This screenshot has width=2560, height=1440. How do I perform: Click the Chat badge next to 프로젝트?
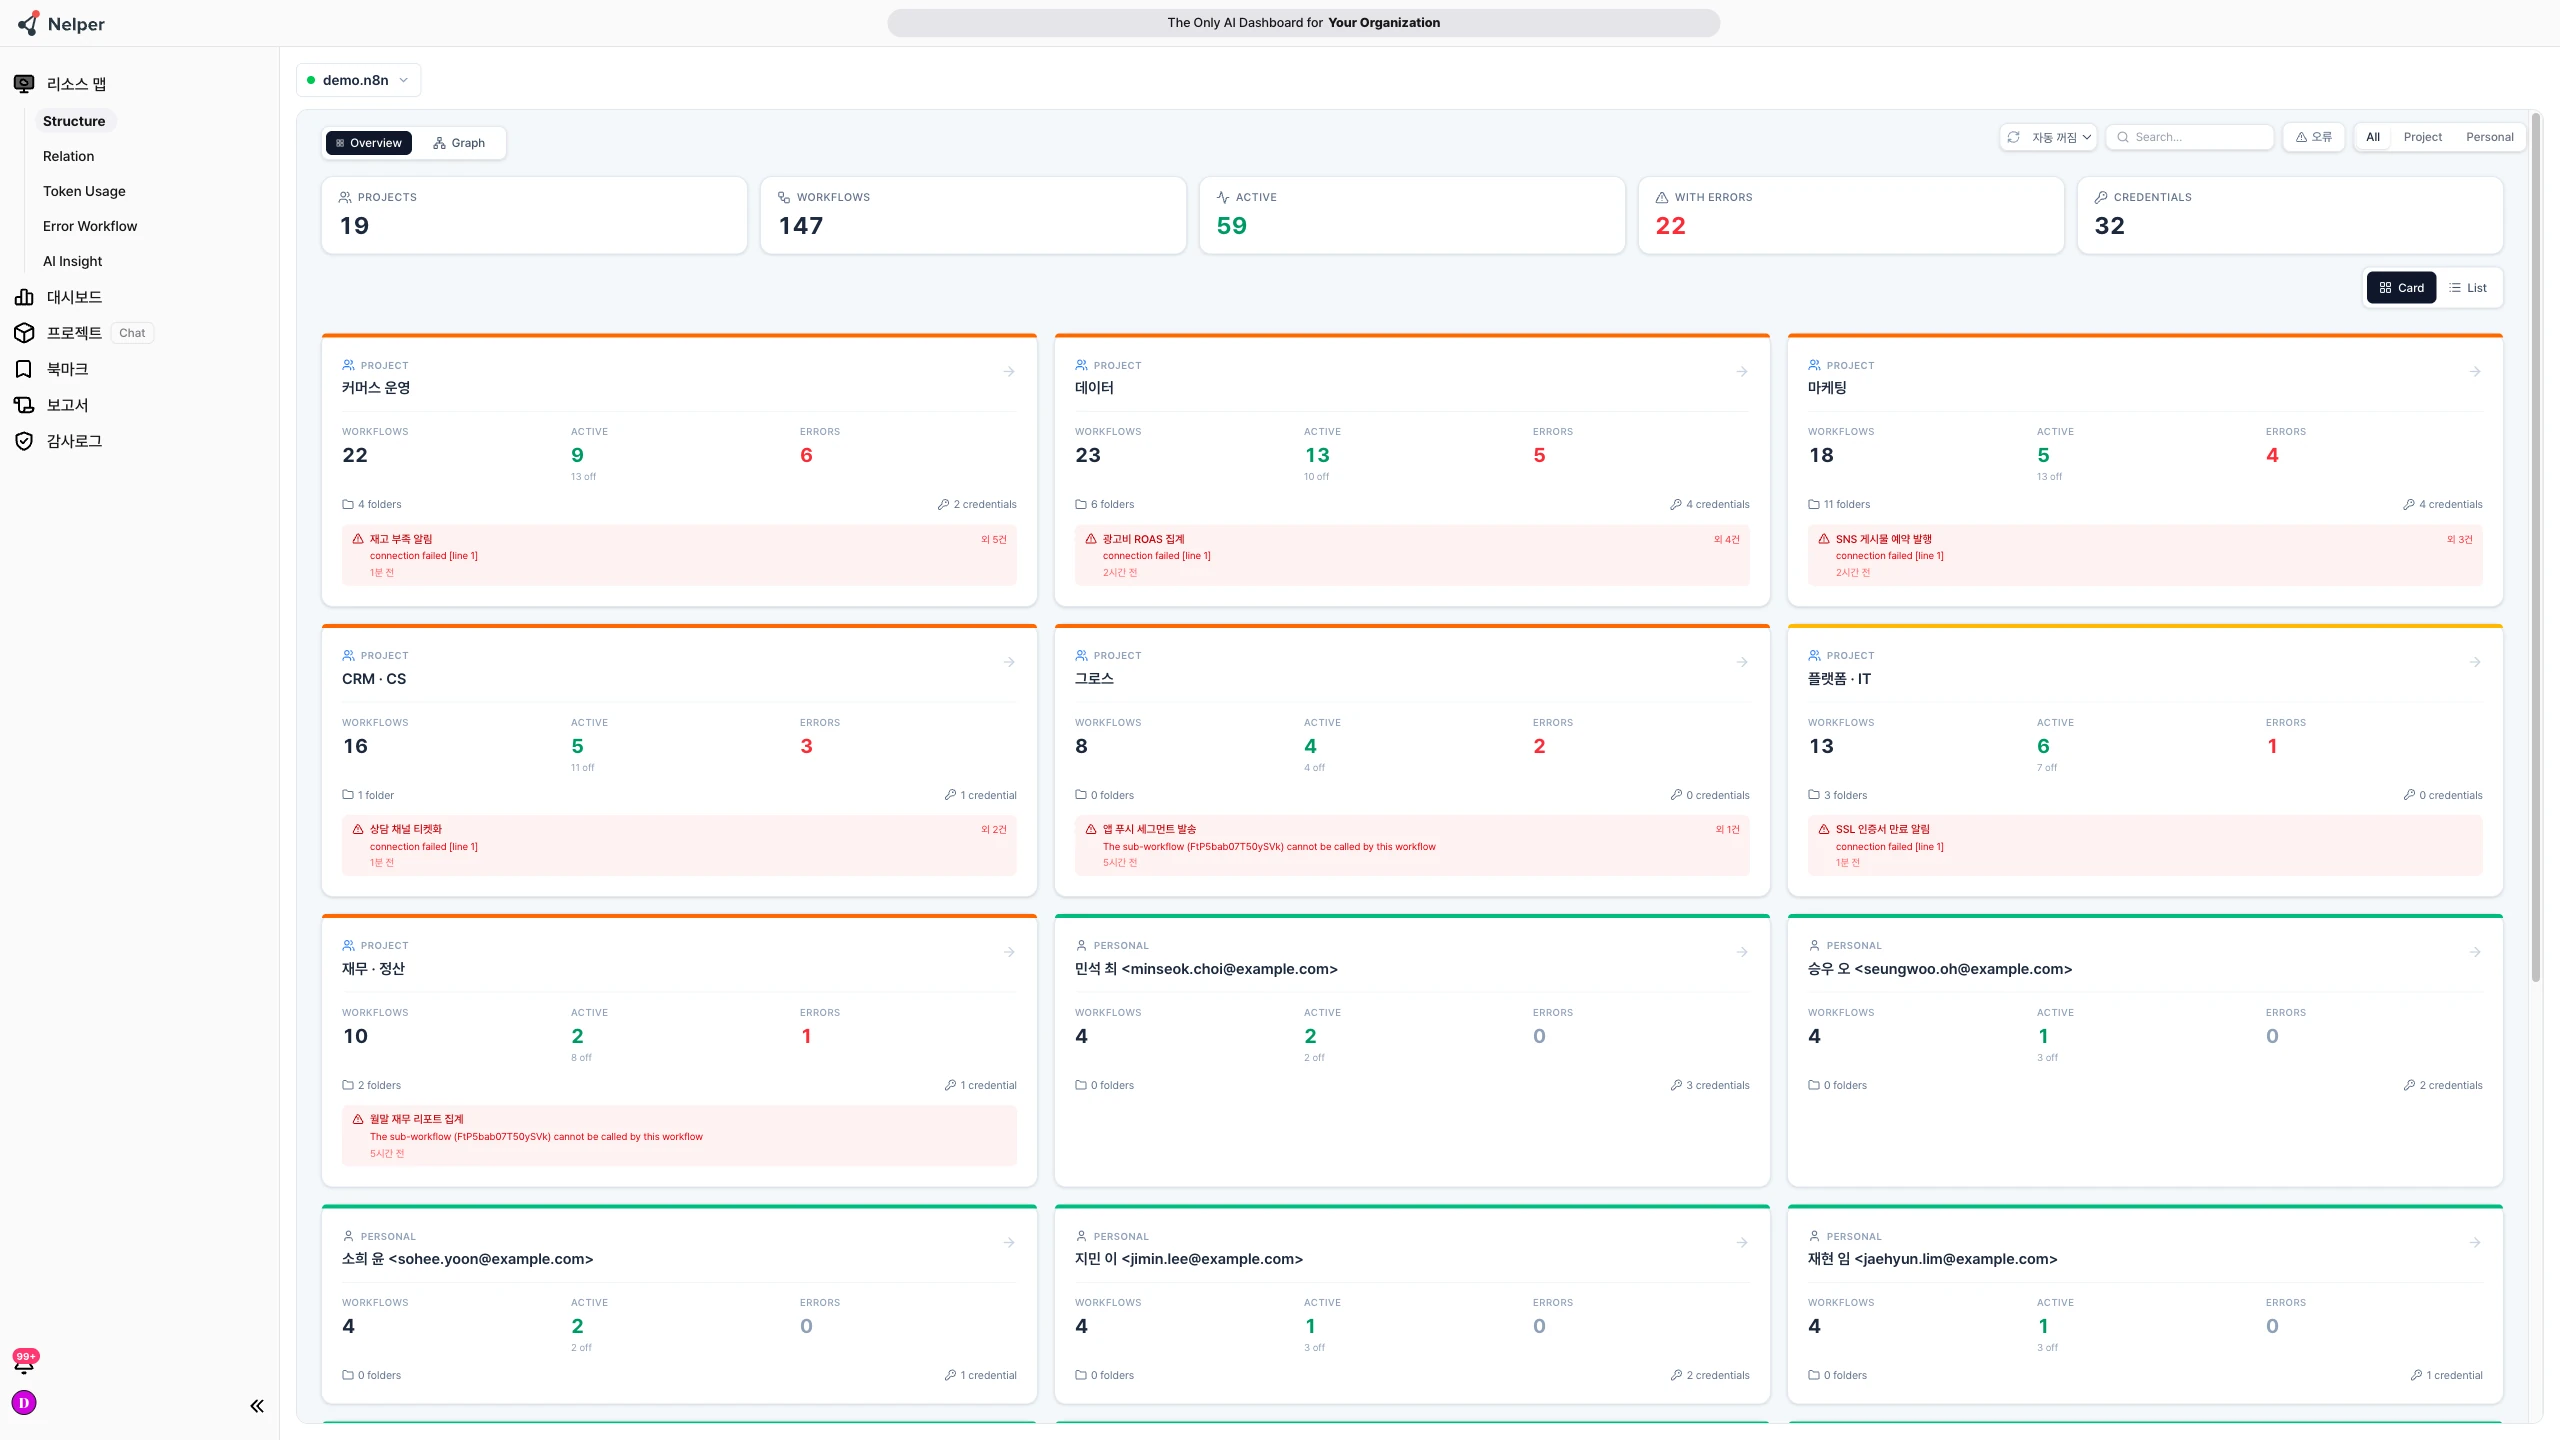tap(132, 333)
